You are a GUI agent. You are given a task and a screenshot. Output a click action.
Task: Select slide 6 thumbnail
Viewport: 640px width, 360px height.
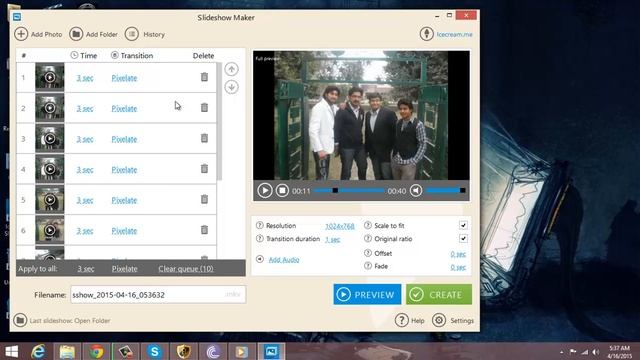coord(50,230)
